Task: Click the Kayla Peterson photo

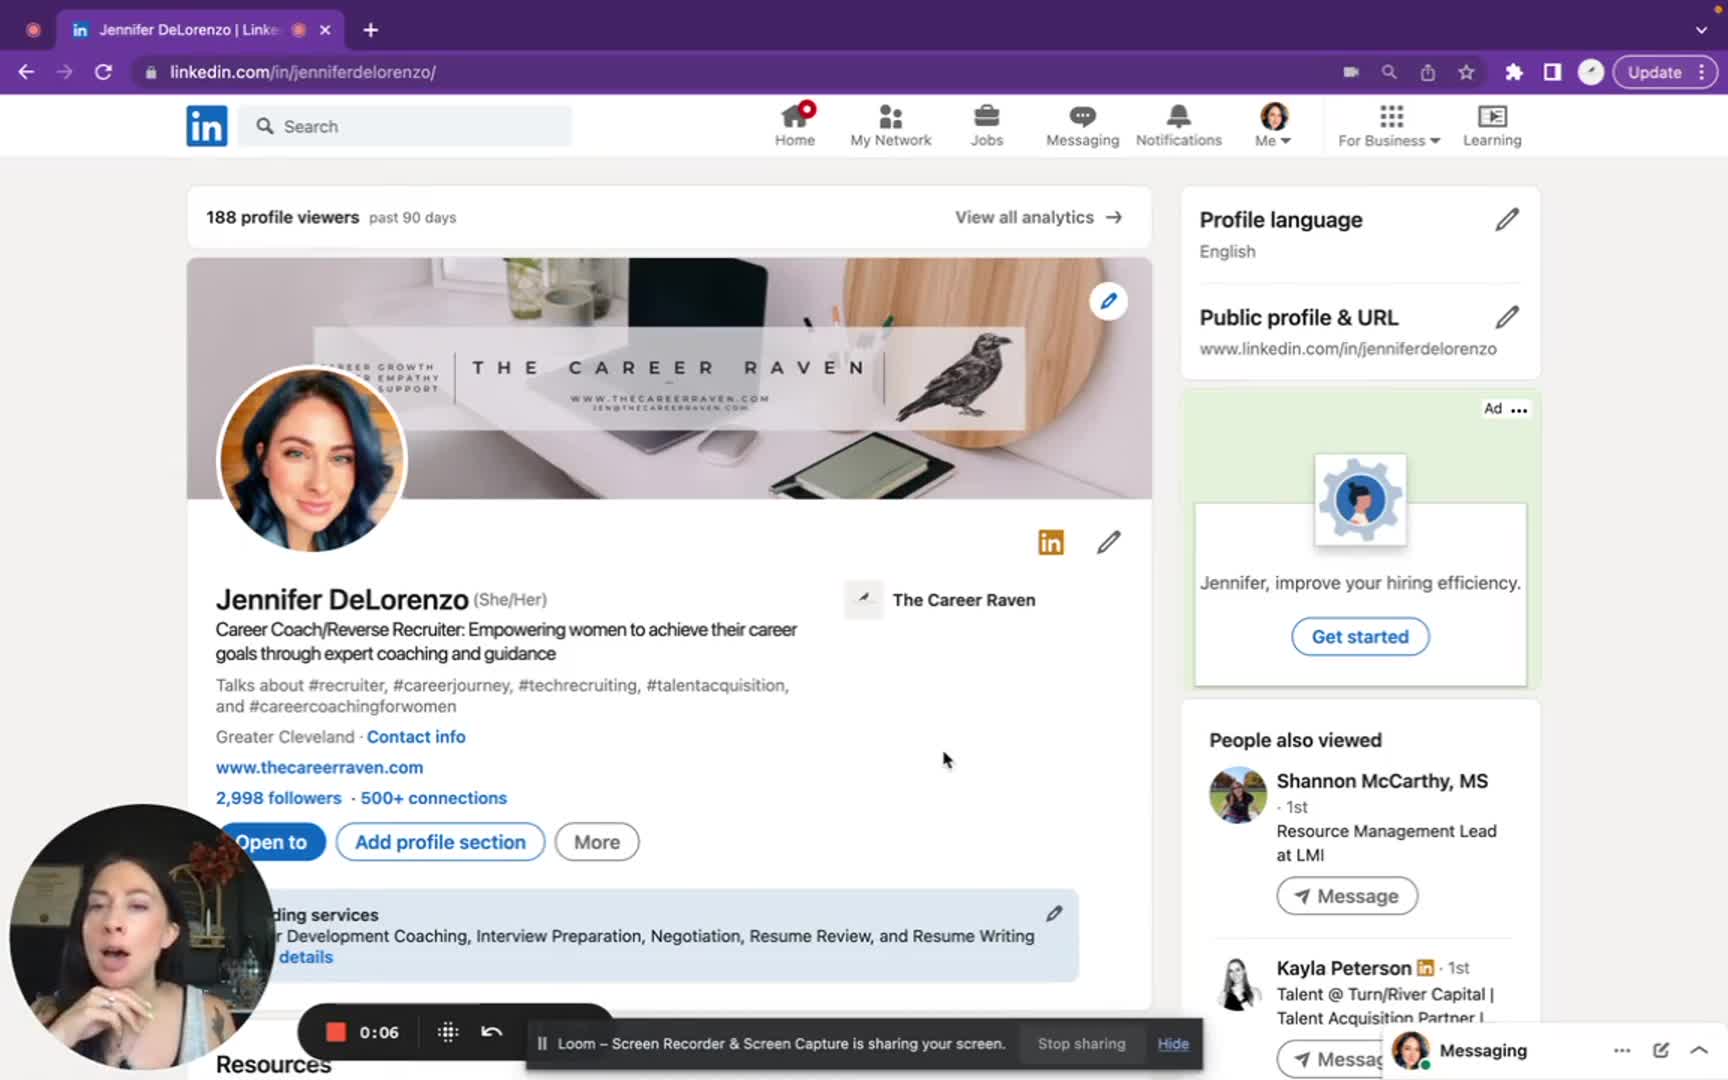Action: [1237, 984]
